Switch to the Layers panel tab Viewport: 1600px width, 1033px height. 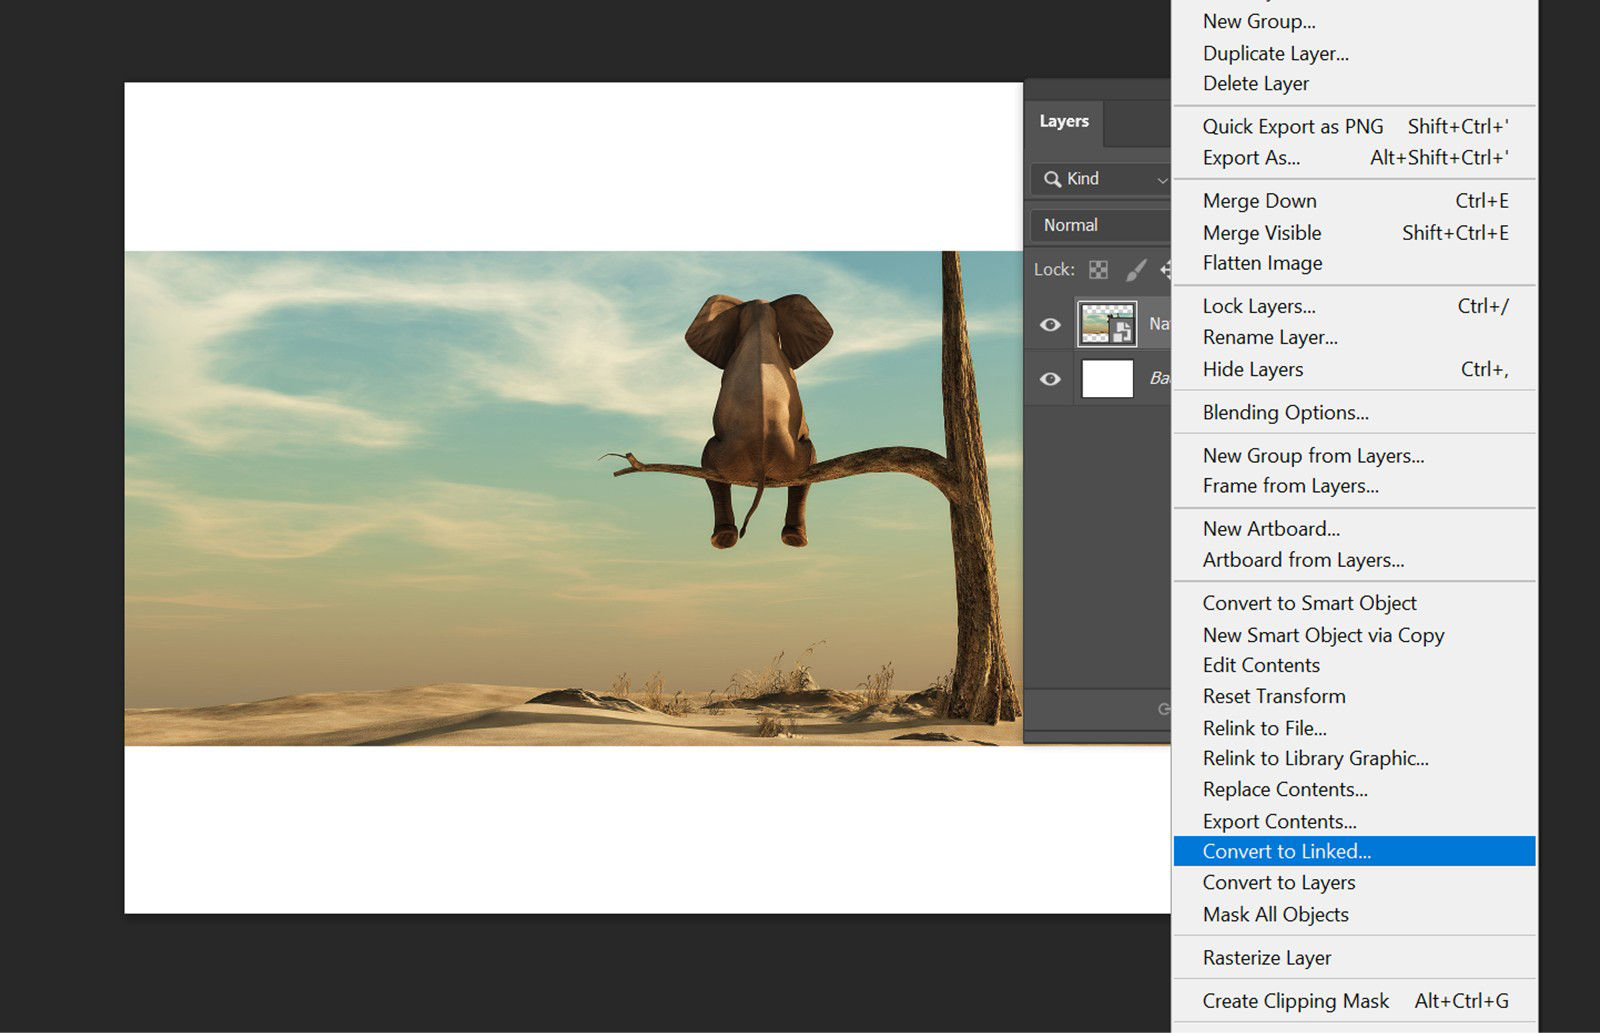[x=1063, y=121]
